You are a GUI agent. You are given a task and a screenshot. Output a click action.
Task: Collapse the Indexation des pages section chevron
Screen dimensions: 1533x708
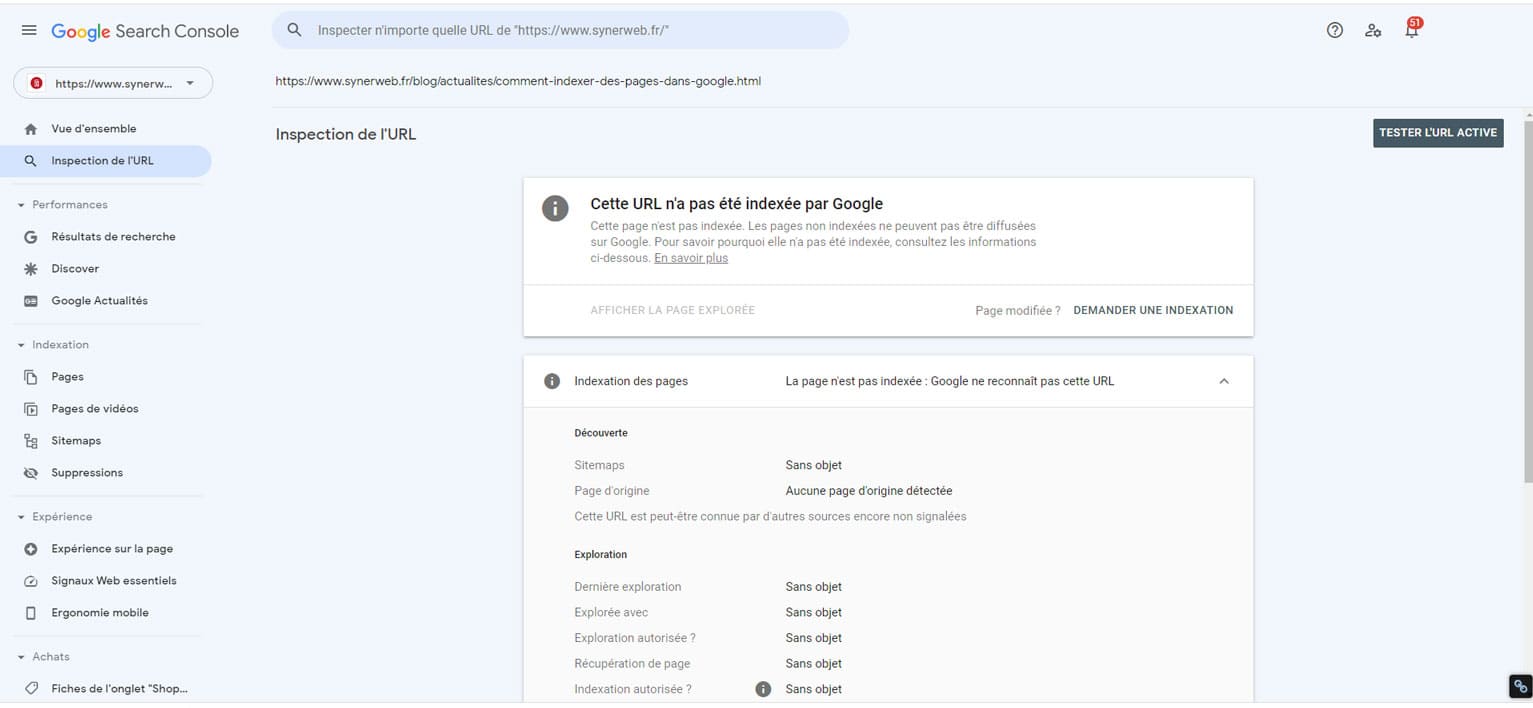[x=1224, y=381]
